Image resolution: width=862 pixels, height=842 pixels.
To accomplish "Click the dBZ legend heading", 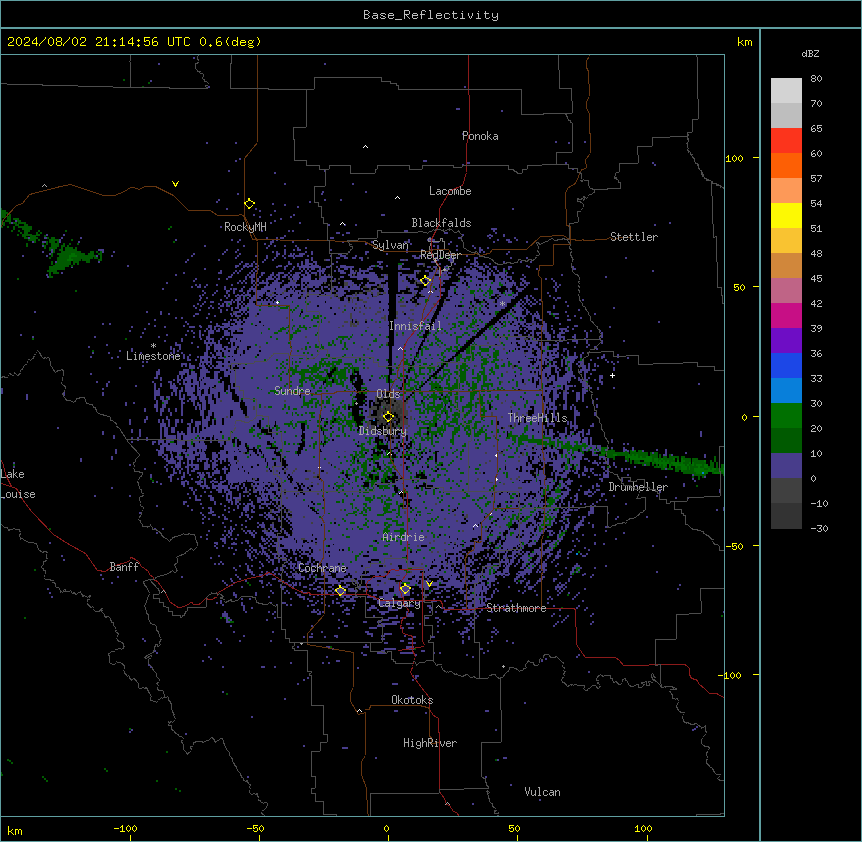I will tap(810, 54).
